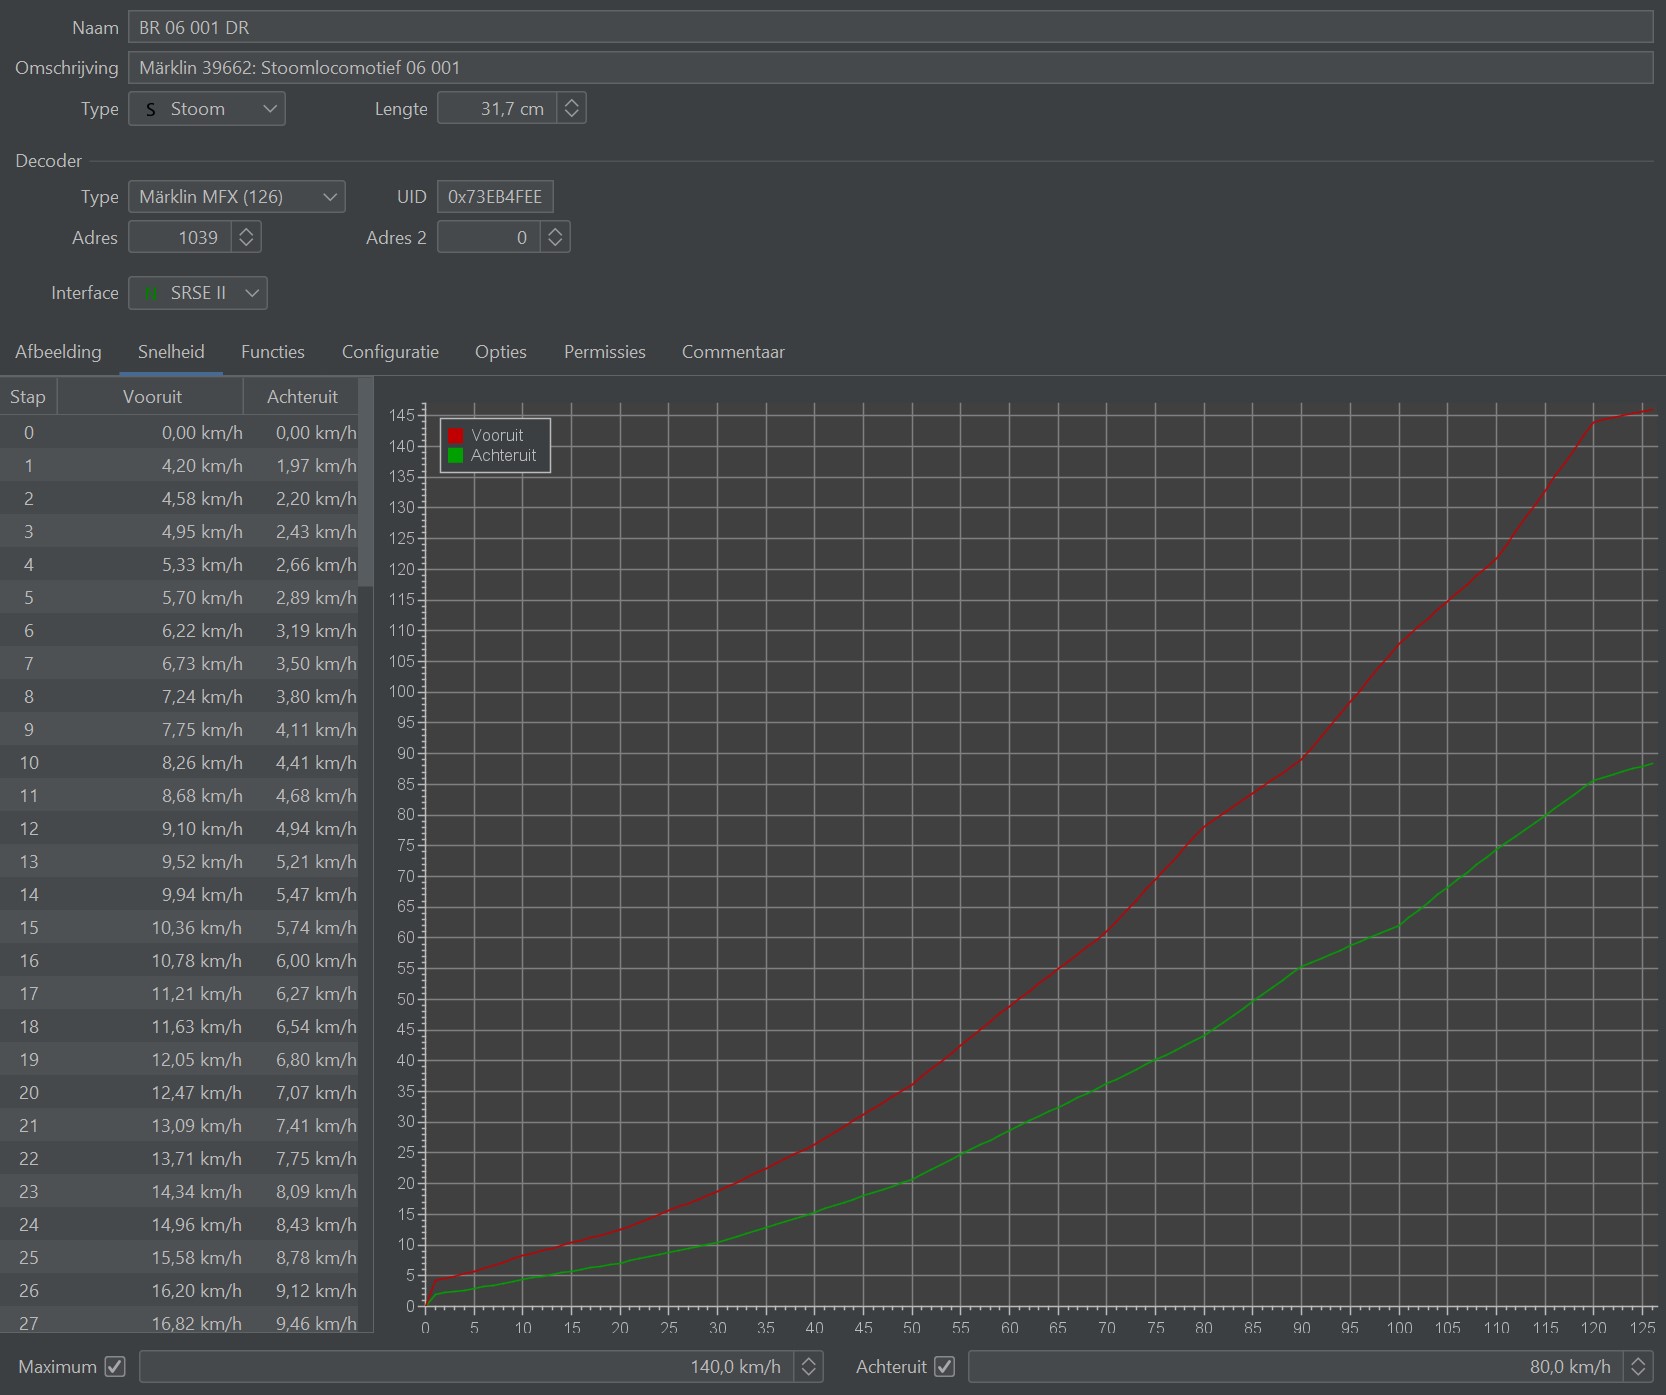Open the Interface dropdown SRSE II
1666x1395 pixels.
pos(198,293)
